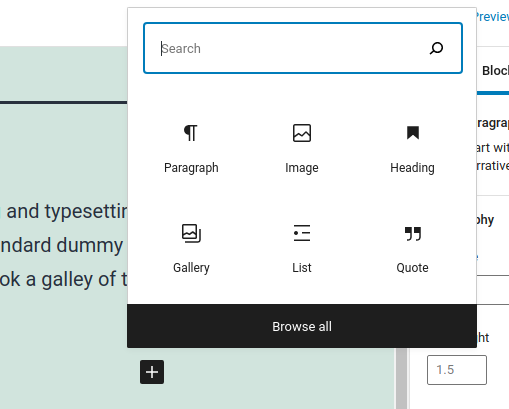This screenshot has width=509, height=409.
Task: Add a Gallery block via its icon
Action: click(x=191, y=233)
